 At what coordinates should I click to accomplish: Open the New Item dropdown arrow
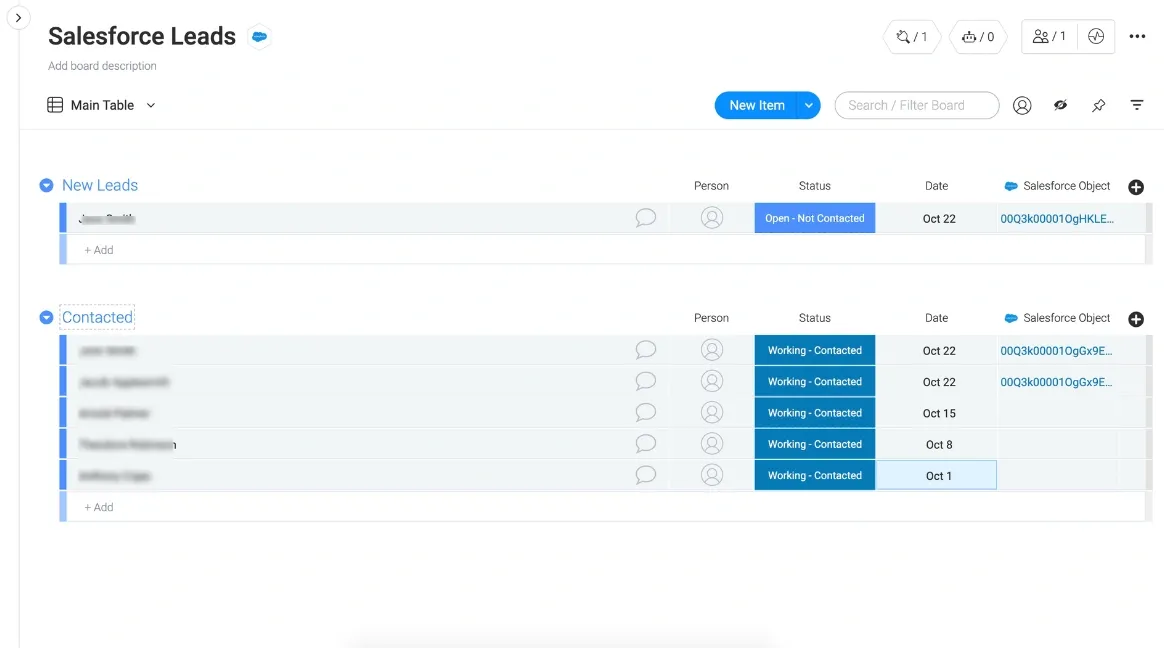[808, 105]
